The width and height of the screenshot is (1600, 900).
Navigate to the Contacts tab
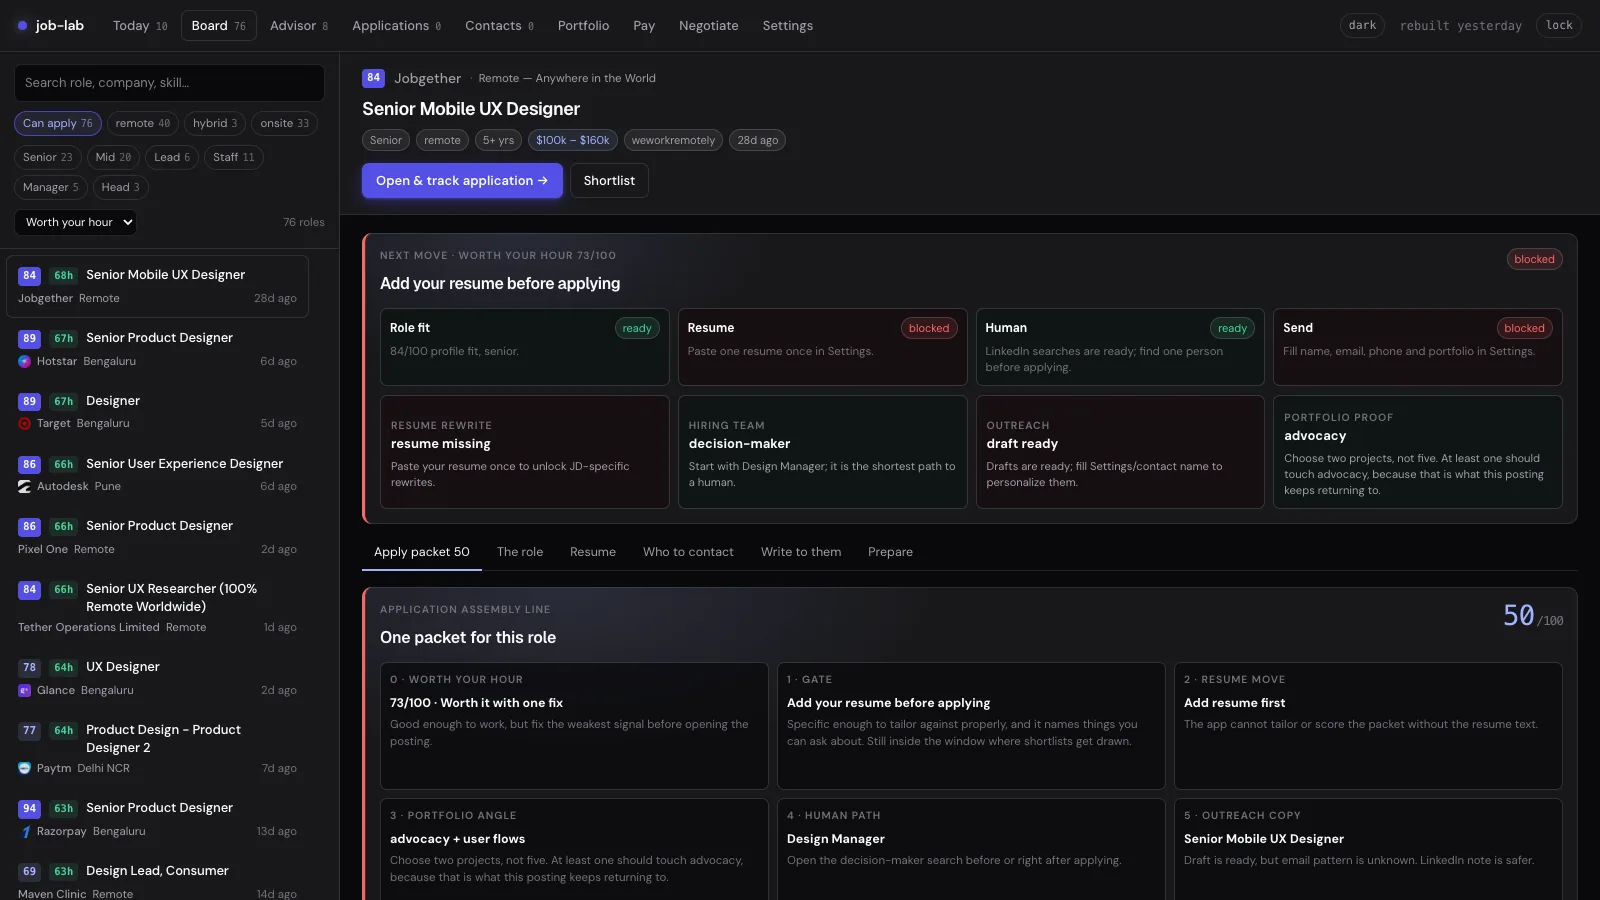[x=499, y=26]
